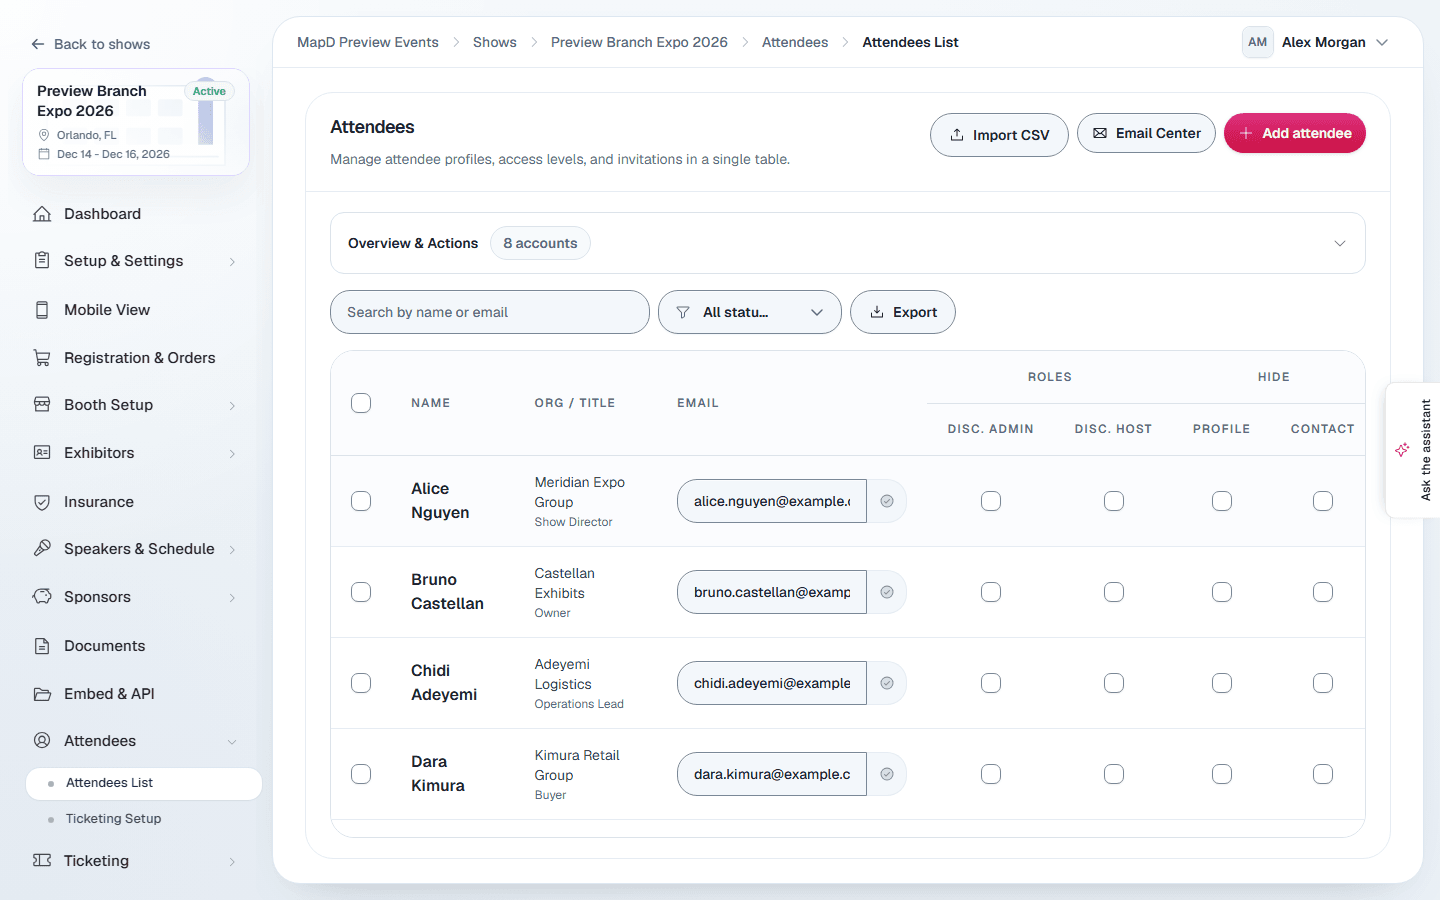This screenshot has width=1440, height=900.
Task: Toggle the select-all checkbox in table header
Action: [x=361, y=403]
